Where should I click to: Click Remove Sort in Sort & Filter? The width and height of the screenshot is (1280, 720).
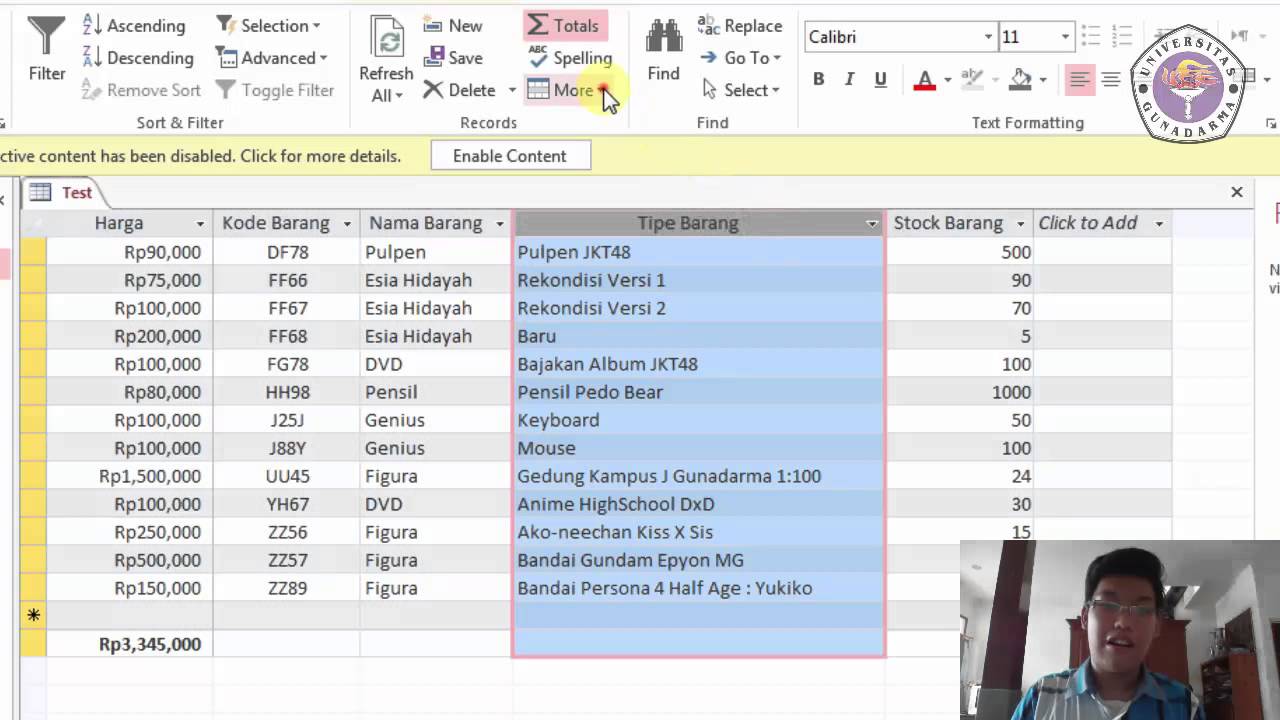(141, 90)
